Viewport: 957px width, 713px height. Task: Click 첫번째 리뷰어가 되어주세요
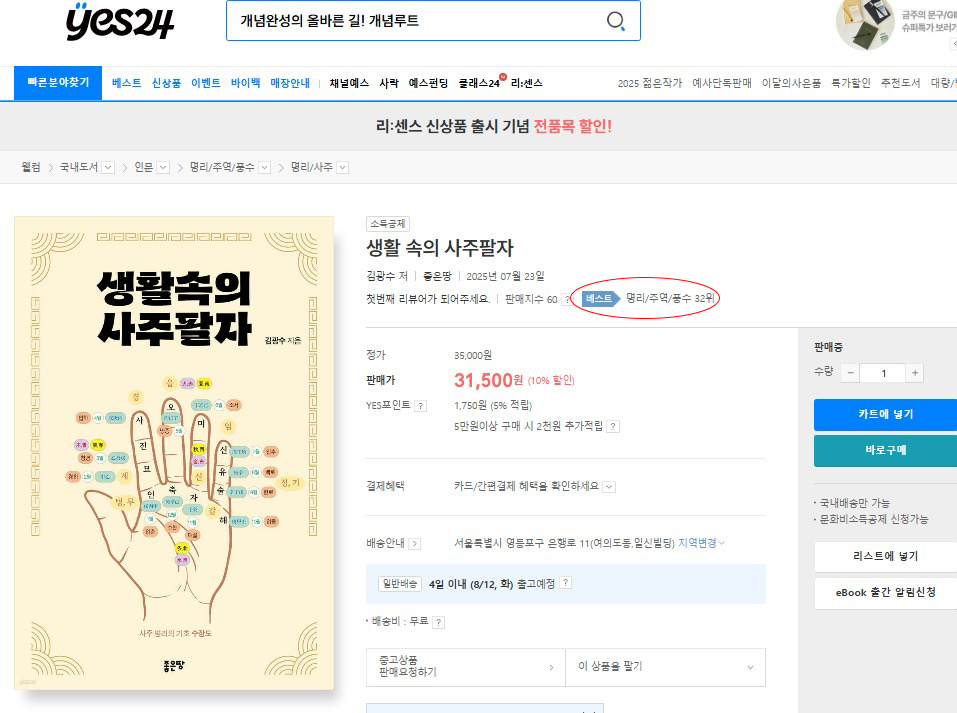tap(428, 299)
